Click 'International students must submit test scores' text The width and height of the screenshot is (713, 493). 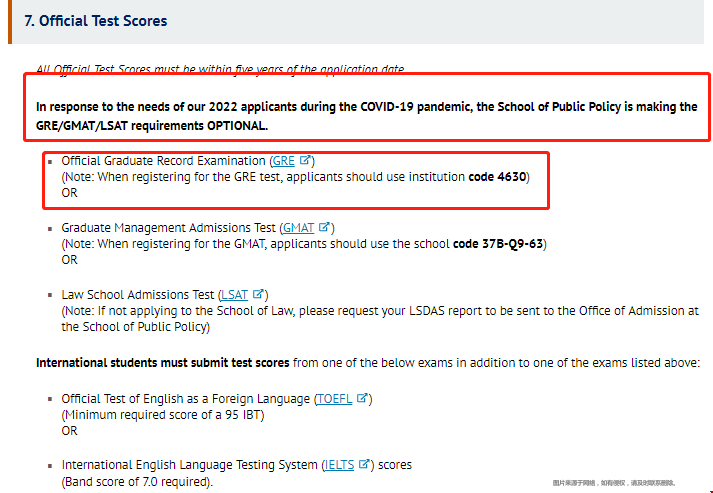tap(163, 363)
